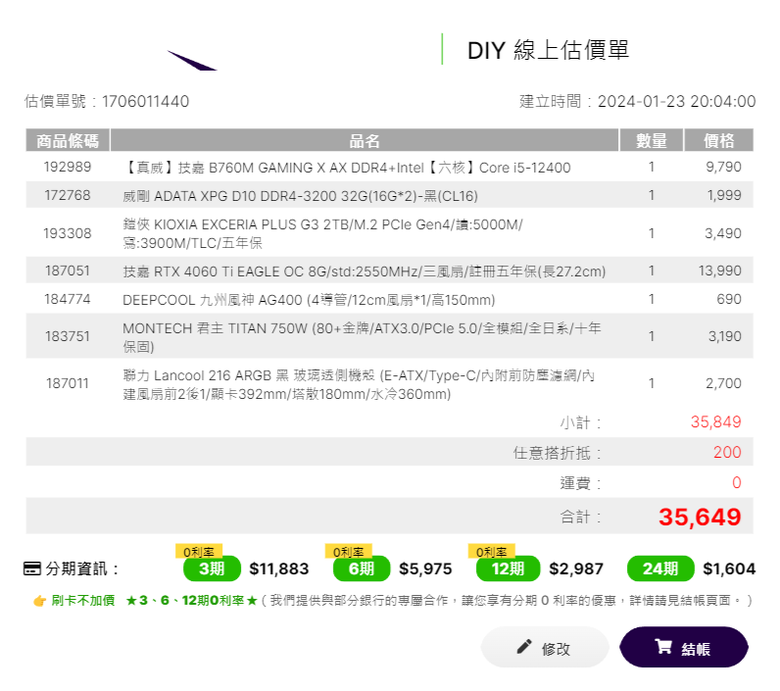Click the pointing hand icon before 刷卡不加價

point(40,601)
